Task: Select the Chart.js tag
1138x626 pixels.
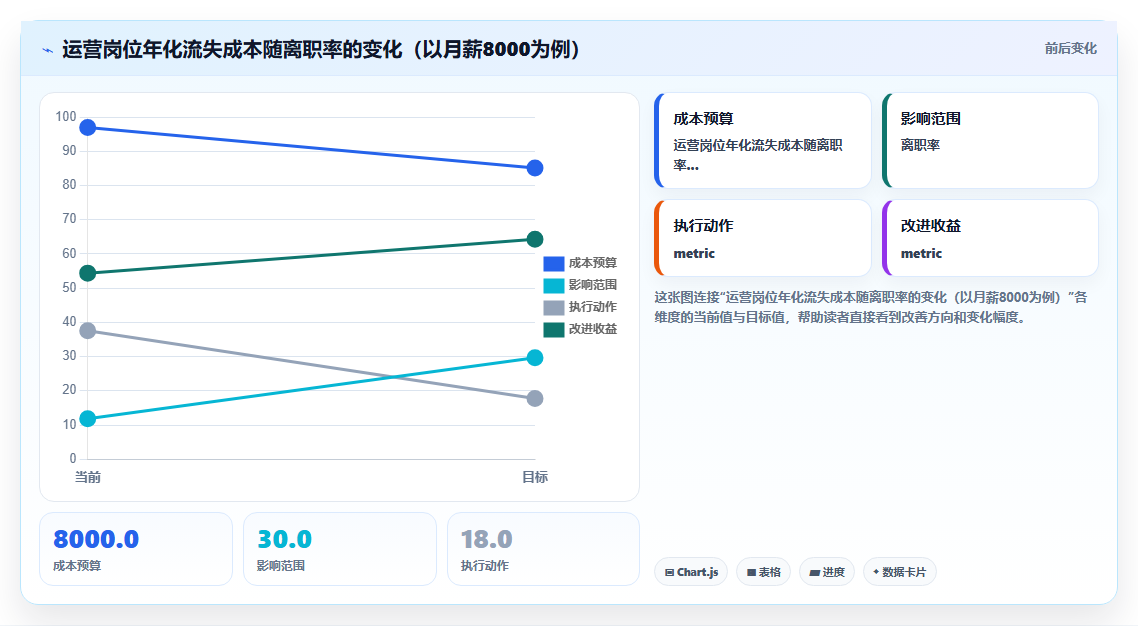Action: [691, 572]
